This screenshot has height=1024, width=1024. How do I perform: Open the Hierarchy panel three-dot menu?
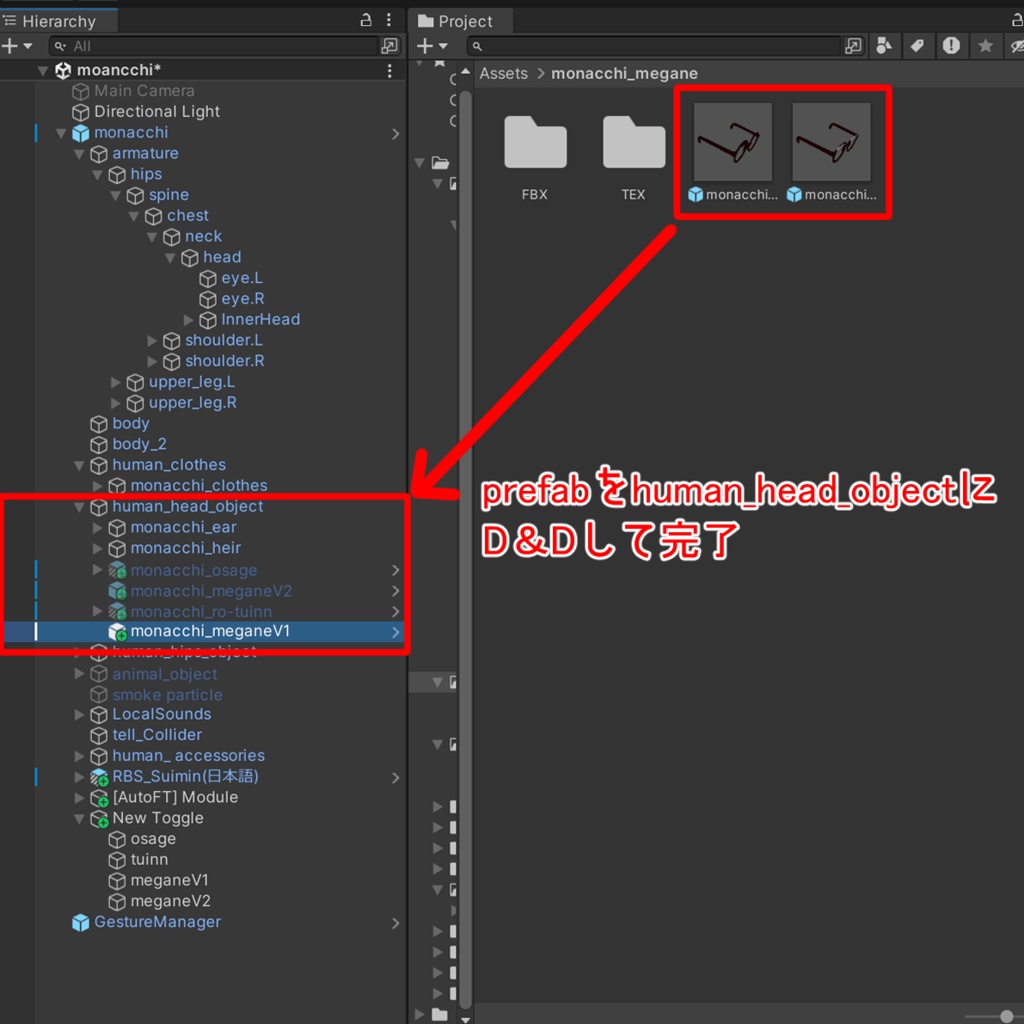389,20
